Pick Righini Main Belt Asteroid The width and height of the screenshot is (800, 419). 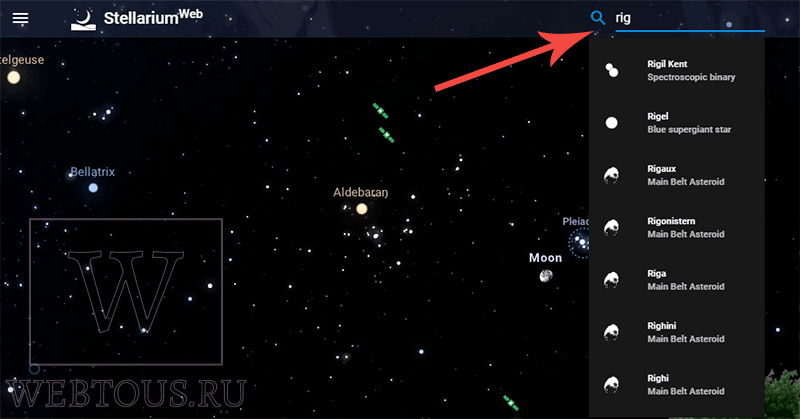pyautogui.click(x=677, y=332)
